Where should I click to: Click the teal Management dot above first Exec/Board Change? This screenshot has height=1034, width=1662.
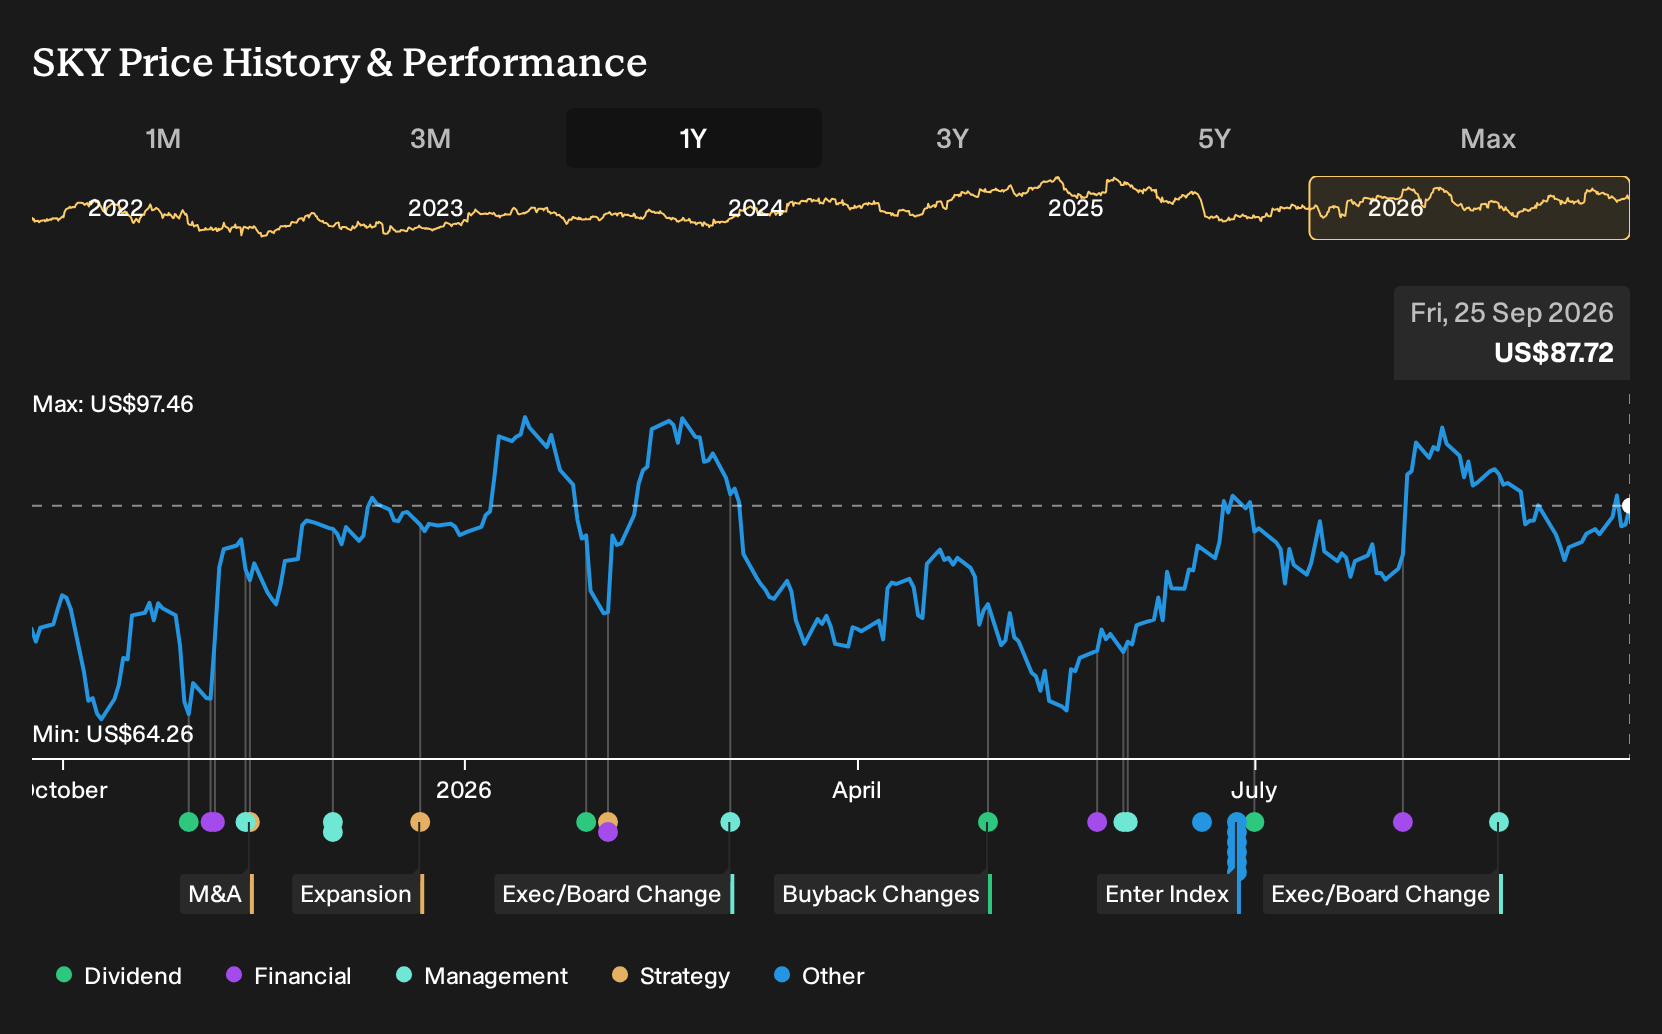pyautogui.click(x=730, y=822)
